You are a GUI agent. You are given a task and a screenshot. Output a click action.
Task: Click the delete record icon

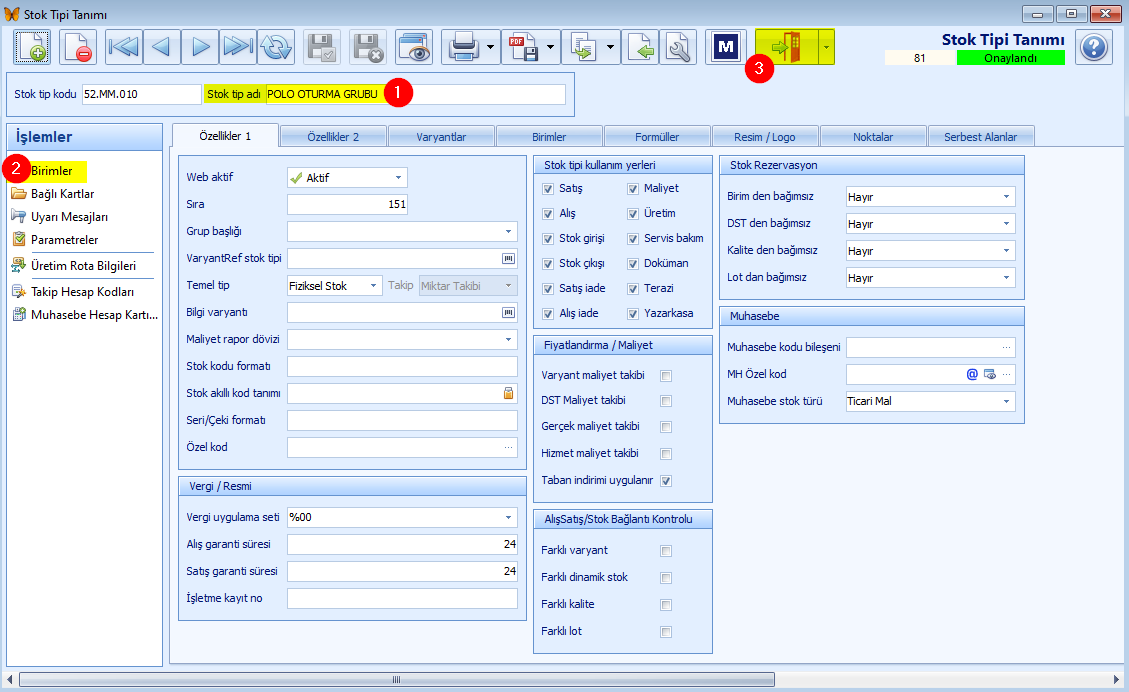click(77, 48)
